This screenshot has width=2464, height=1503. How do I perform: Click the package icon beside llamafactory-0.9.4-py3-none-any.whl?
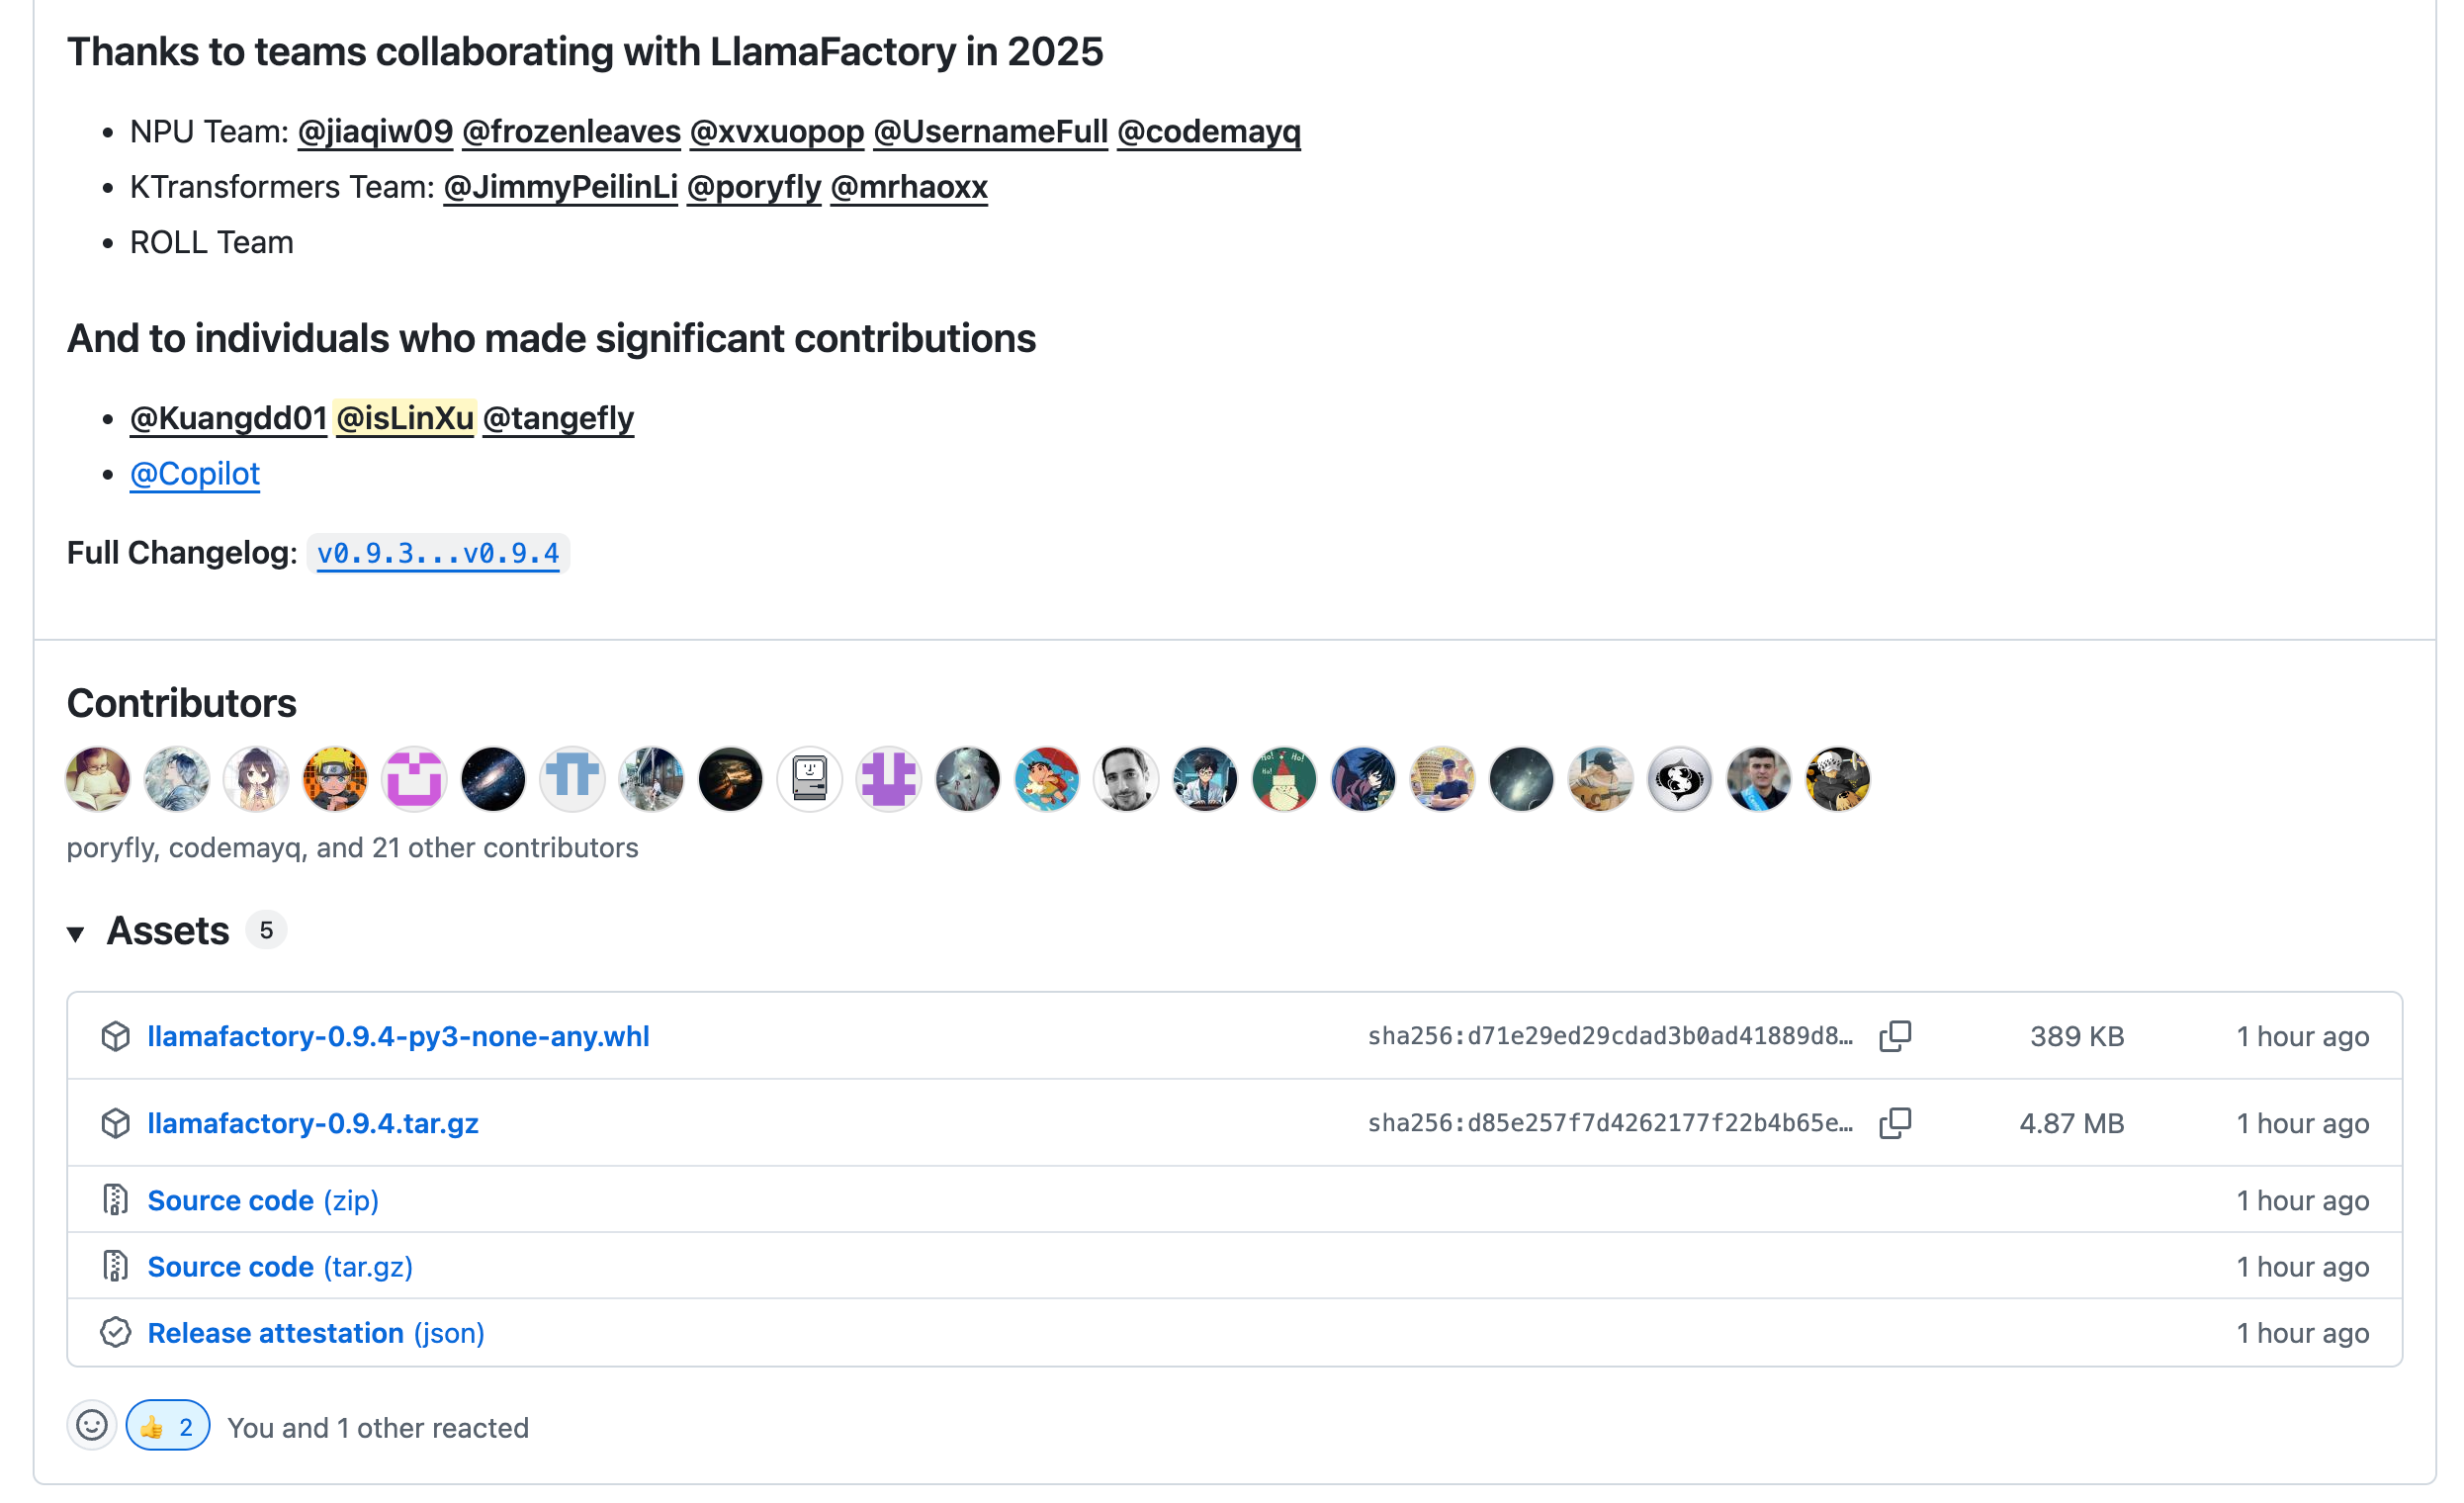coord(117,1037)
